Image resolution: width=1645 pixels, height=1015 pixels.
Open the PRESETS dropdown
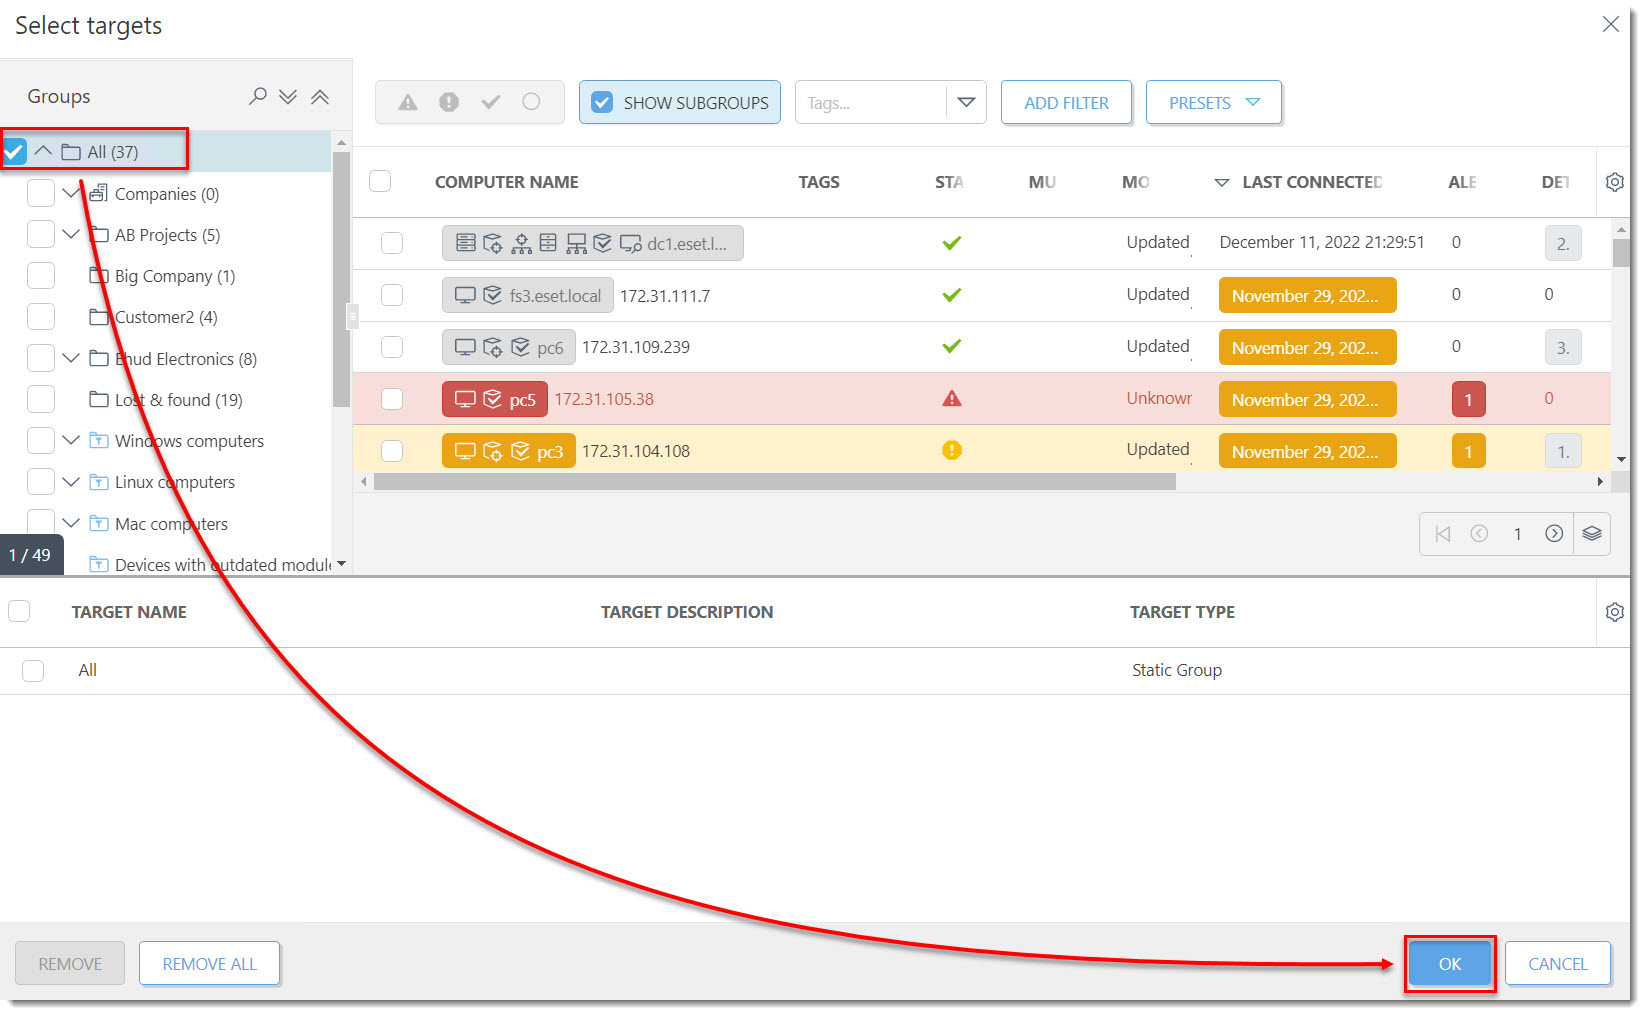point(1214,102)
